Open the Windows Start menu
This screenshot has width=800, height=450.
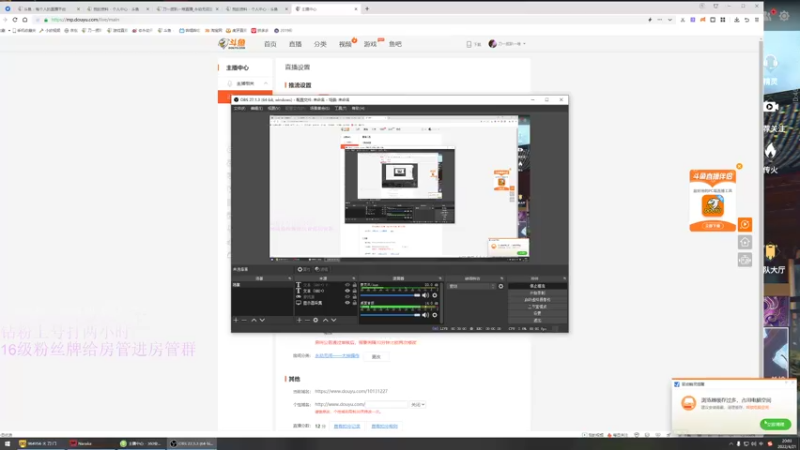(x=7, y=443)
